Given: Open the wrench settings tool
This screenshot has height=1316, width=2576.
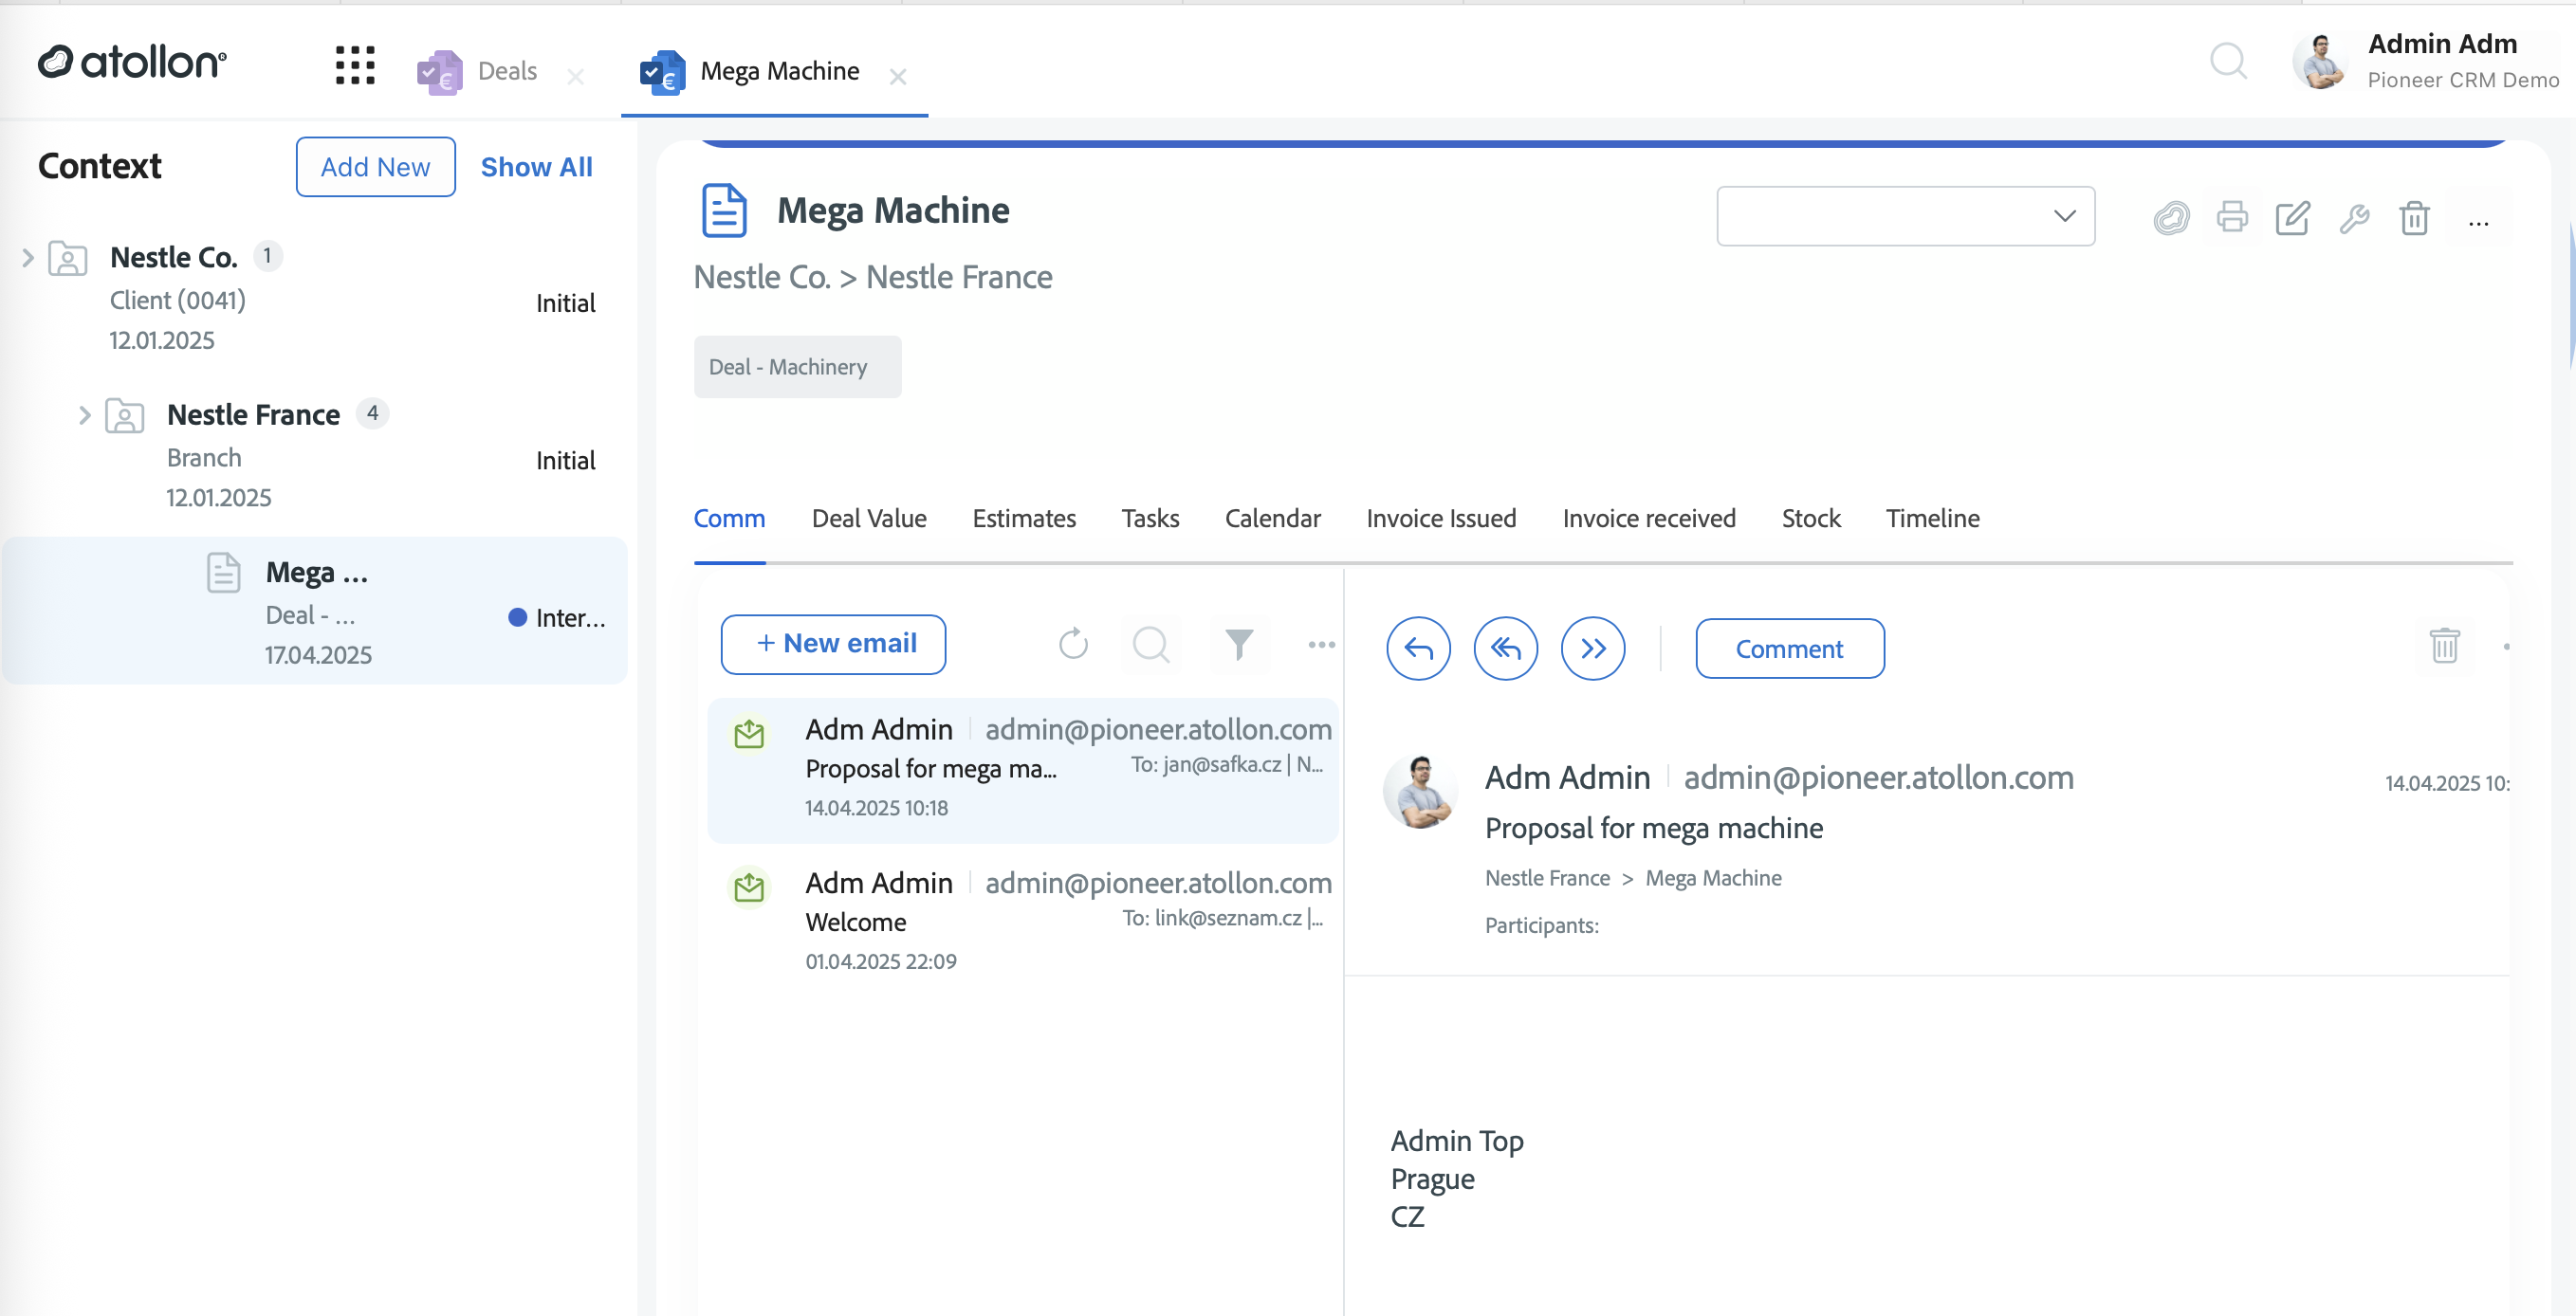Looking at the screenshot, I should (2354, 217).
